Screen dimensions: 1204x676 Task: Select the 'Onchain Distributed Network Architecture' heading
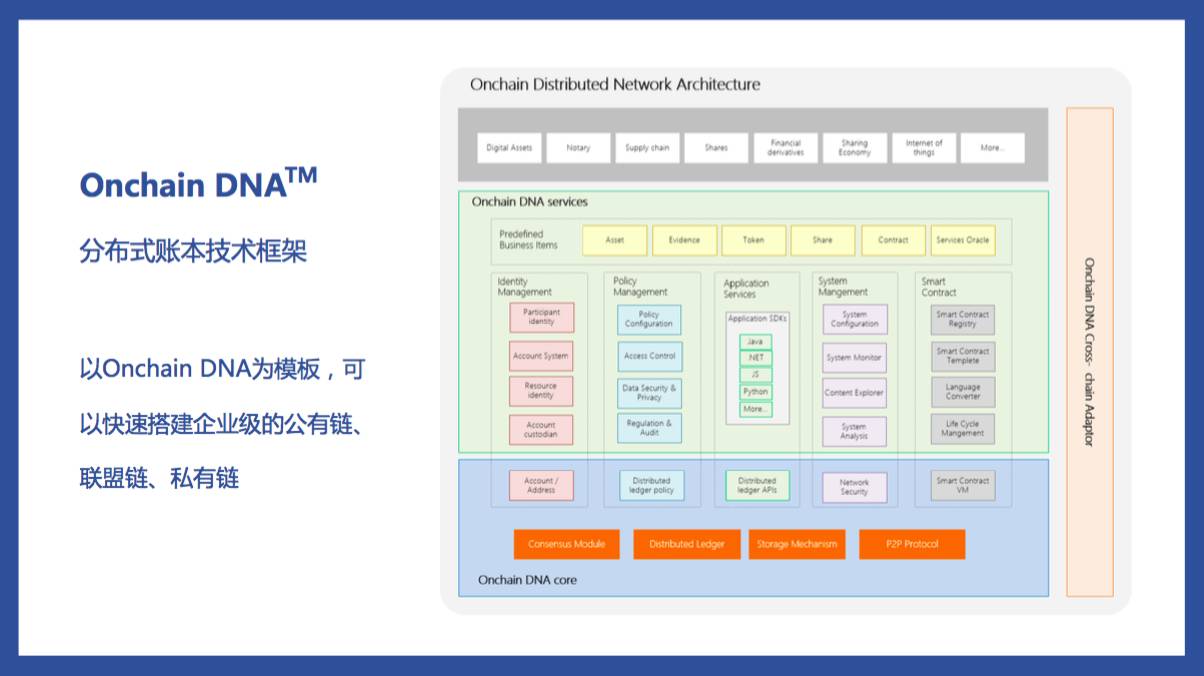(615, 85)
